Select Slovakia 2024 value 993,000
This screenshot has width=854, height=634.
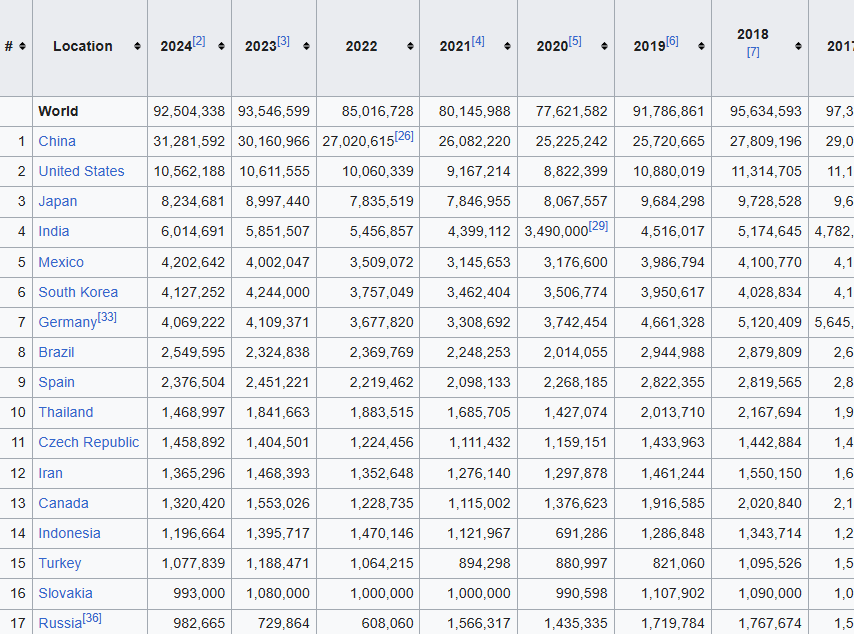(x=199, y=593)
